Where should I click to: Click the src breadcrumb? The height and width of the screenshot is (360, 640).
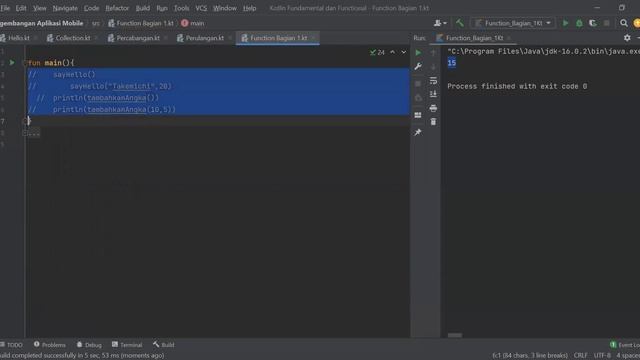[x=96, y=23]
